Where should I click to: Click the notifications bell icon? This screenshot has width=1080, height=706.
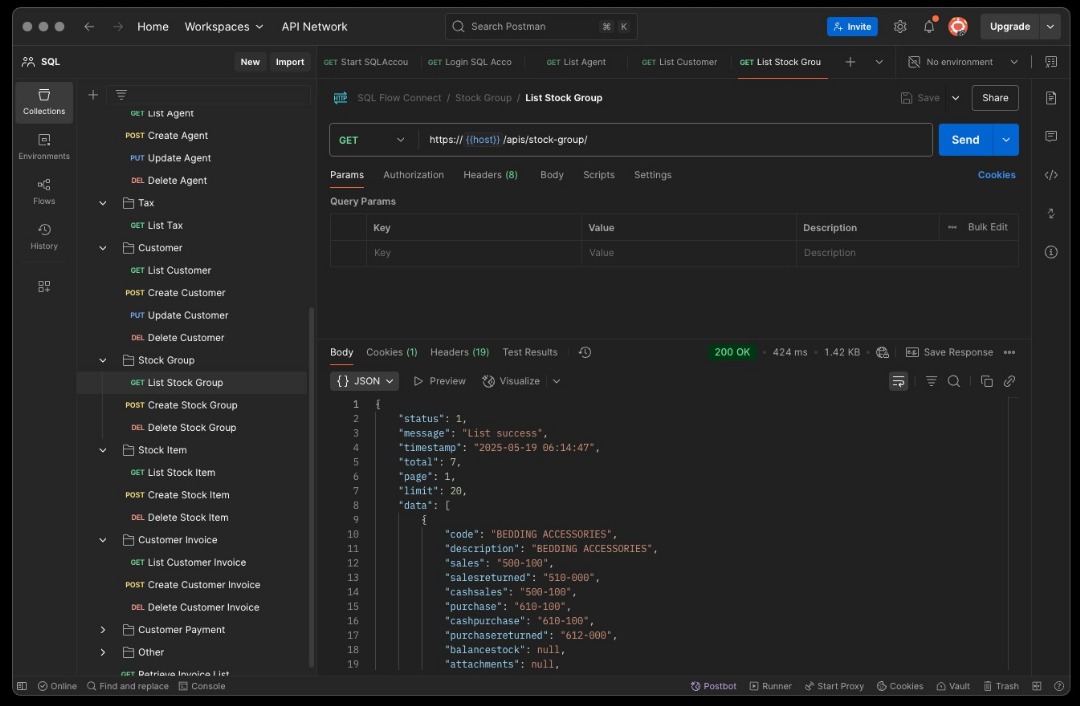tap(929, 27)
